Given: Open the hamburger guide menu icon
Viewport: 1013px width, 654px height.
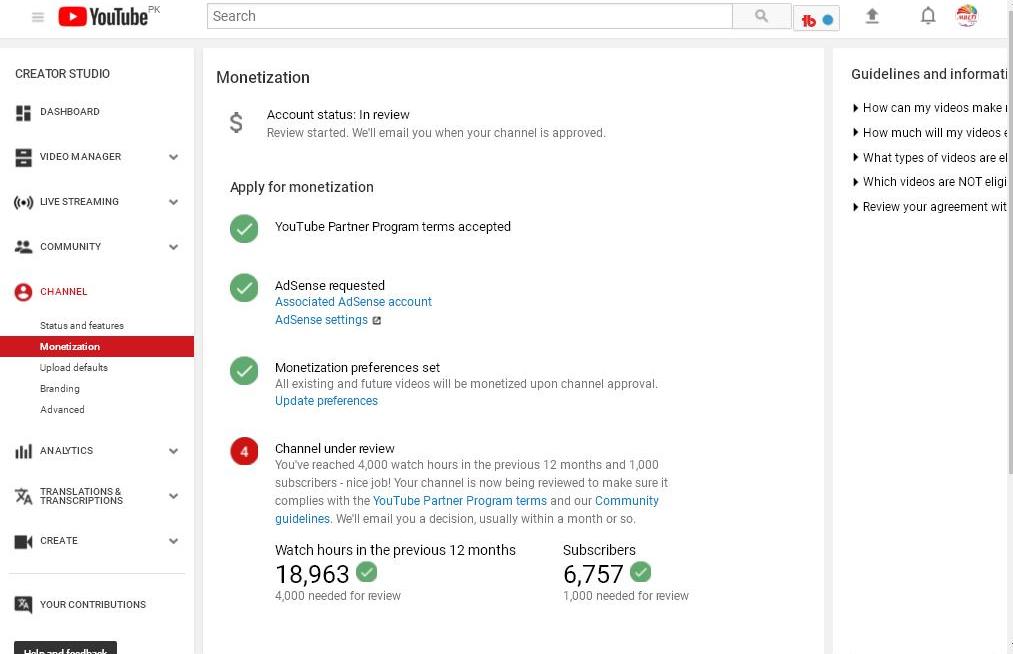Looking at the screenshot, I should coord(37,17).
